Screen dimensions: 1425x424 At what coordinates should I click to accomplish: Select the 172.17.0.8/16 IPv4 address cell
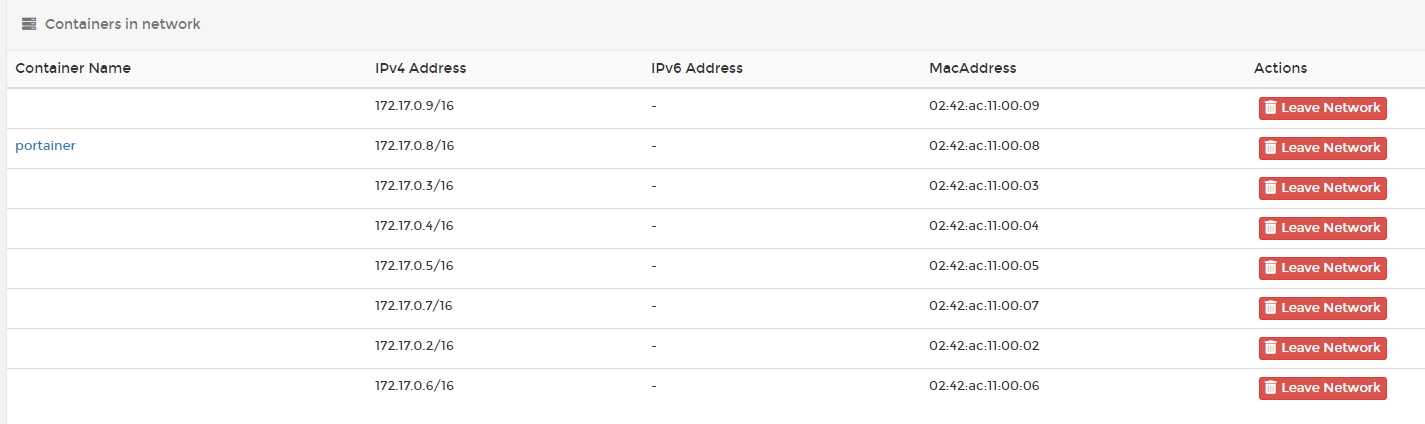click(414, 146)
